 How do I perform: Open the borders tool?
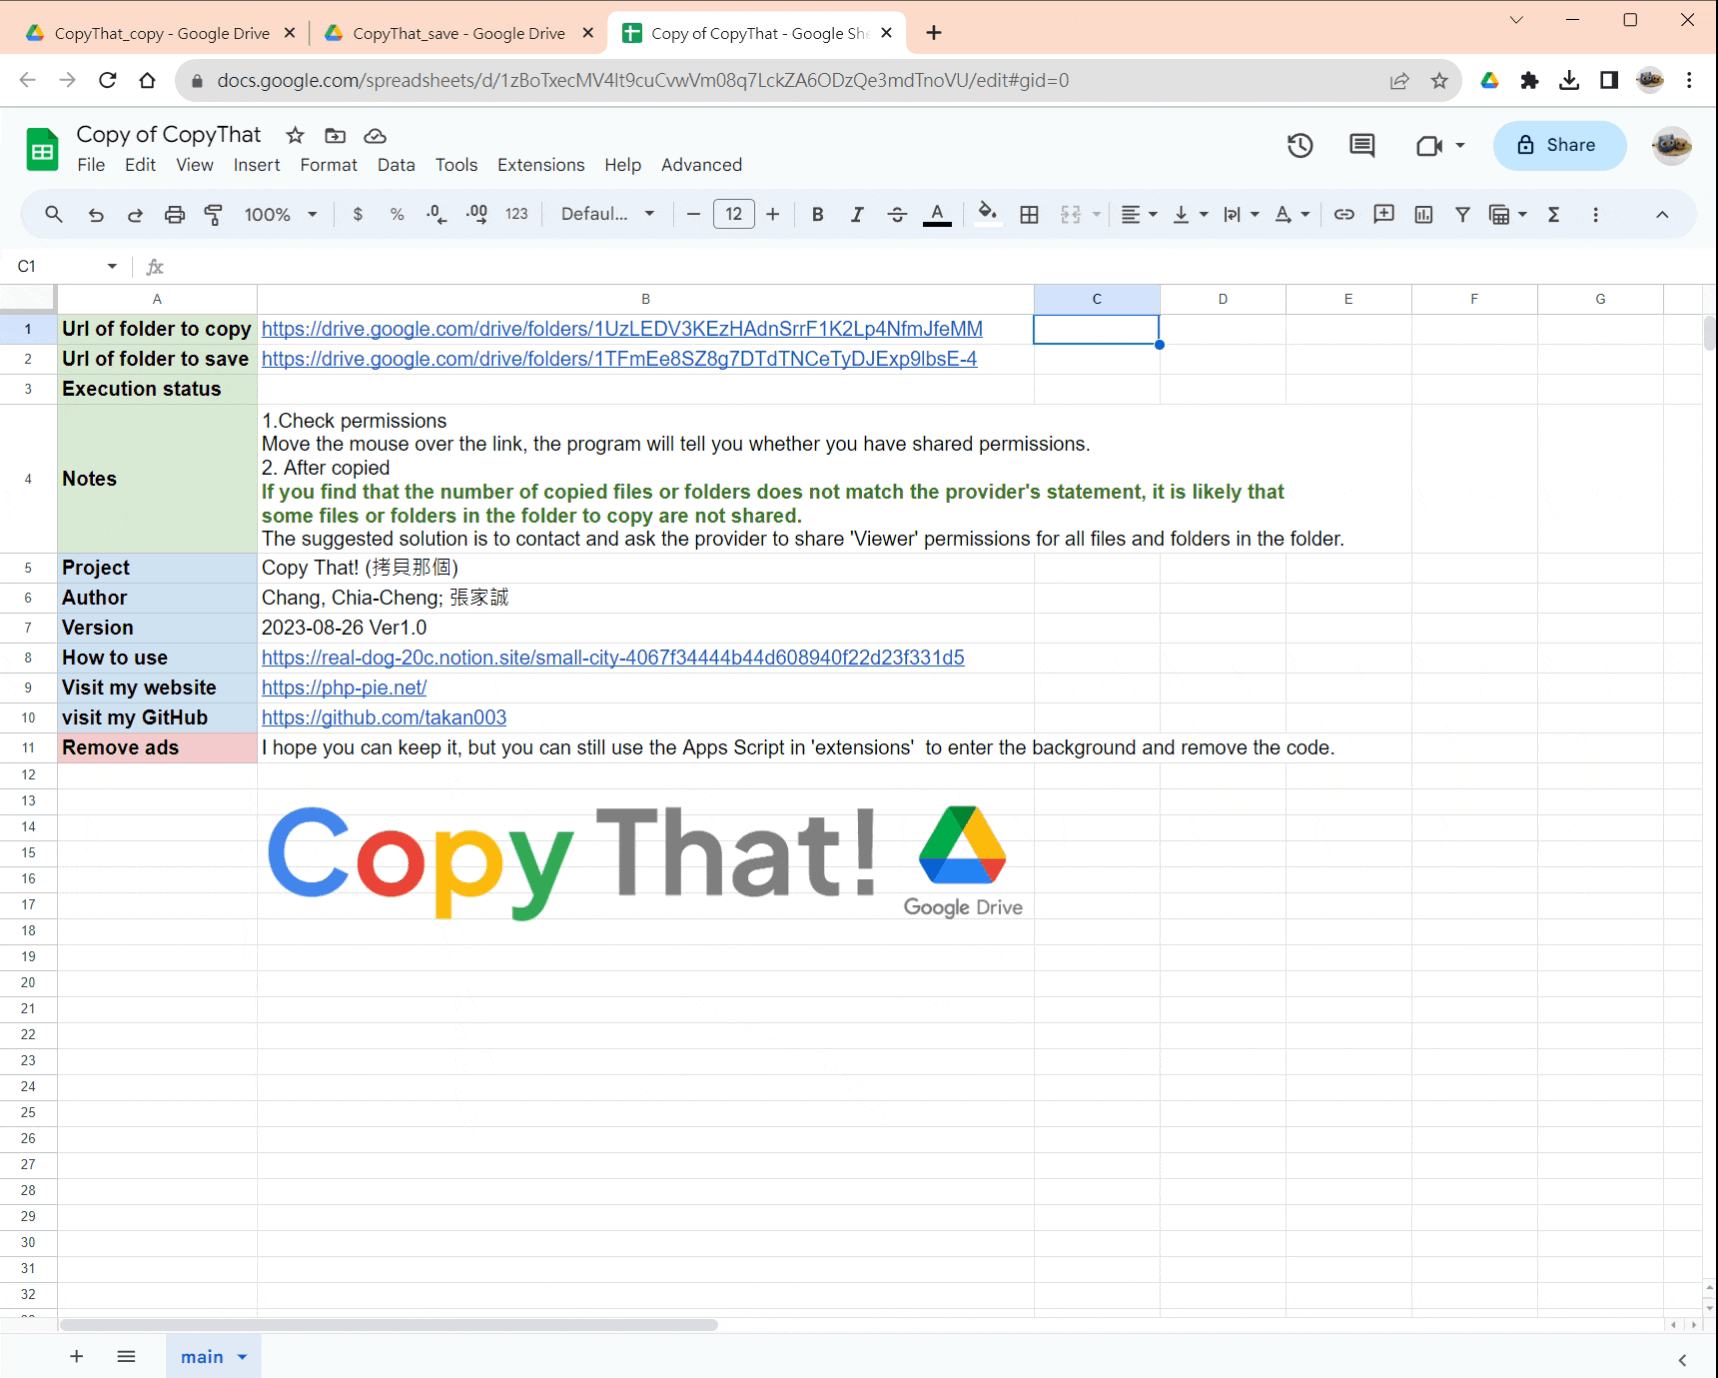pos(1029,214)
